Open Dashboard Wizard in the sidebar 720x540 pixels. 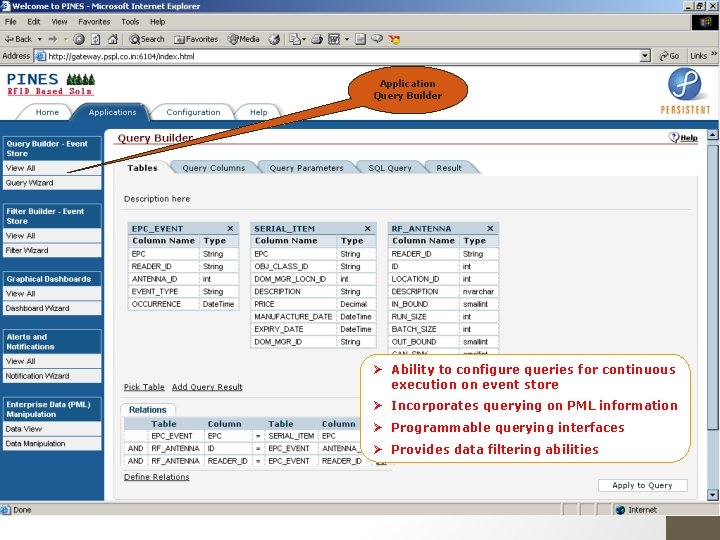coord(52,308)
